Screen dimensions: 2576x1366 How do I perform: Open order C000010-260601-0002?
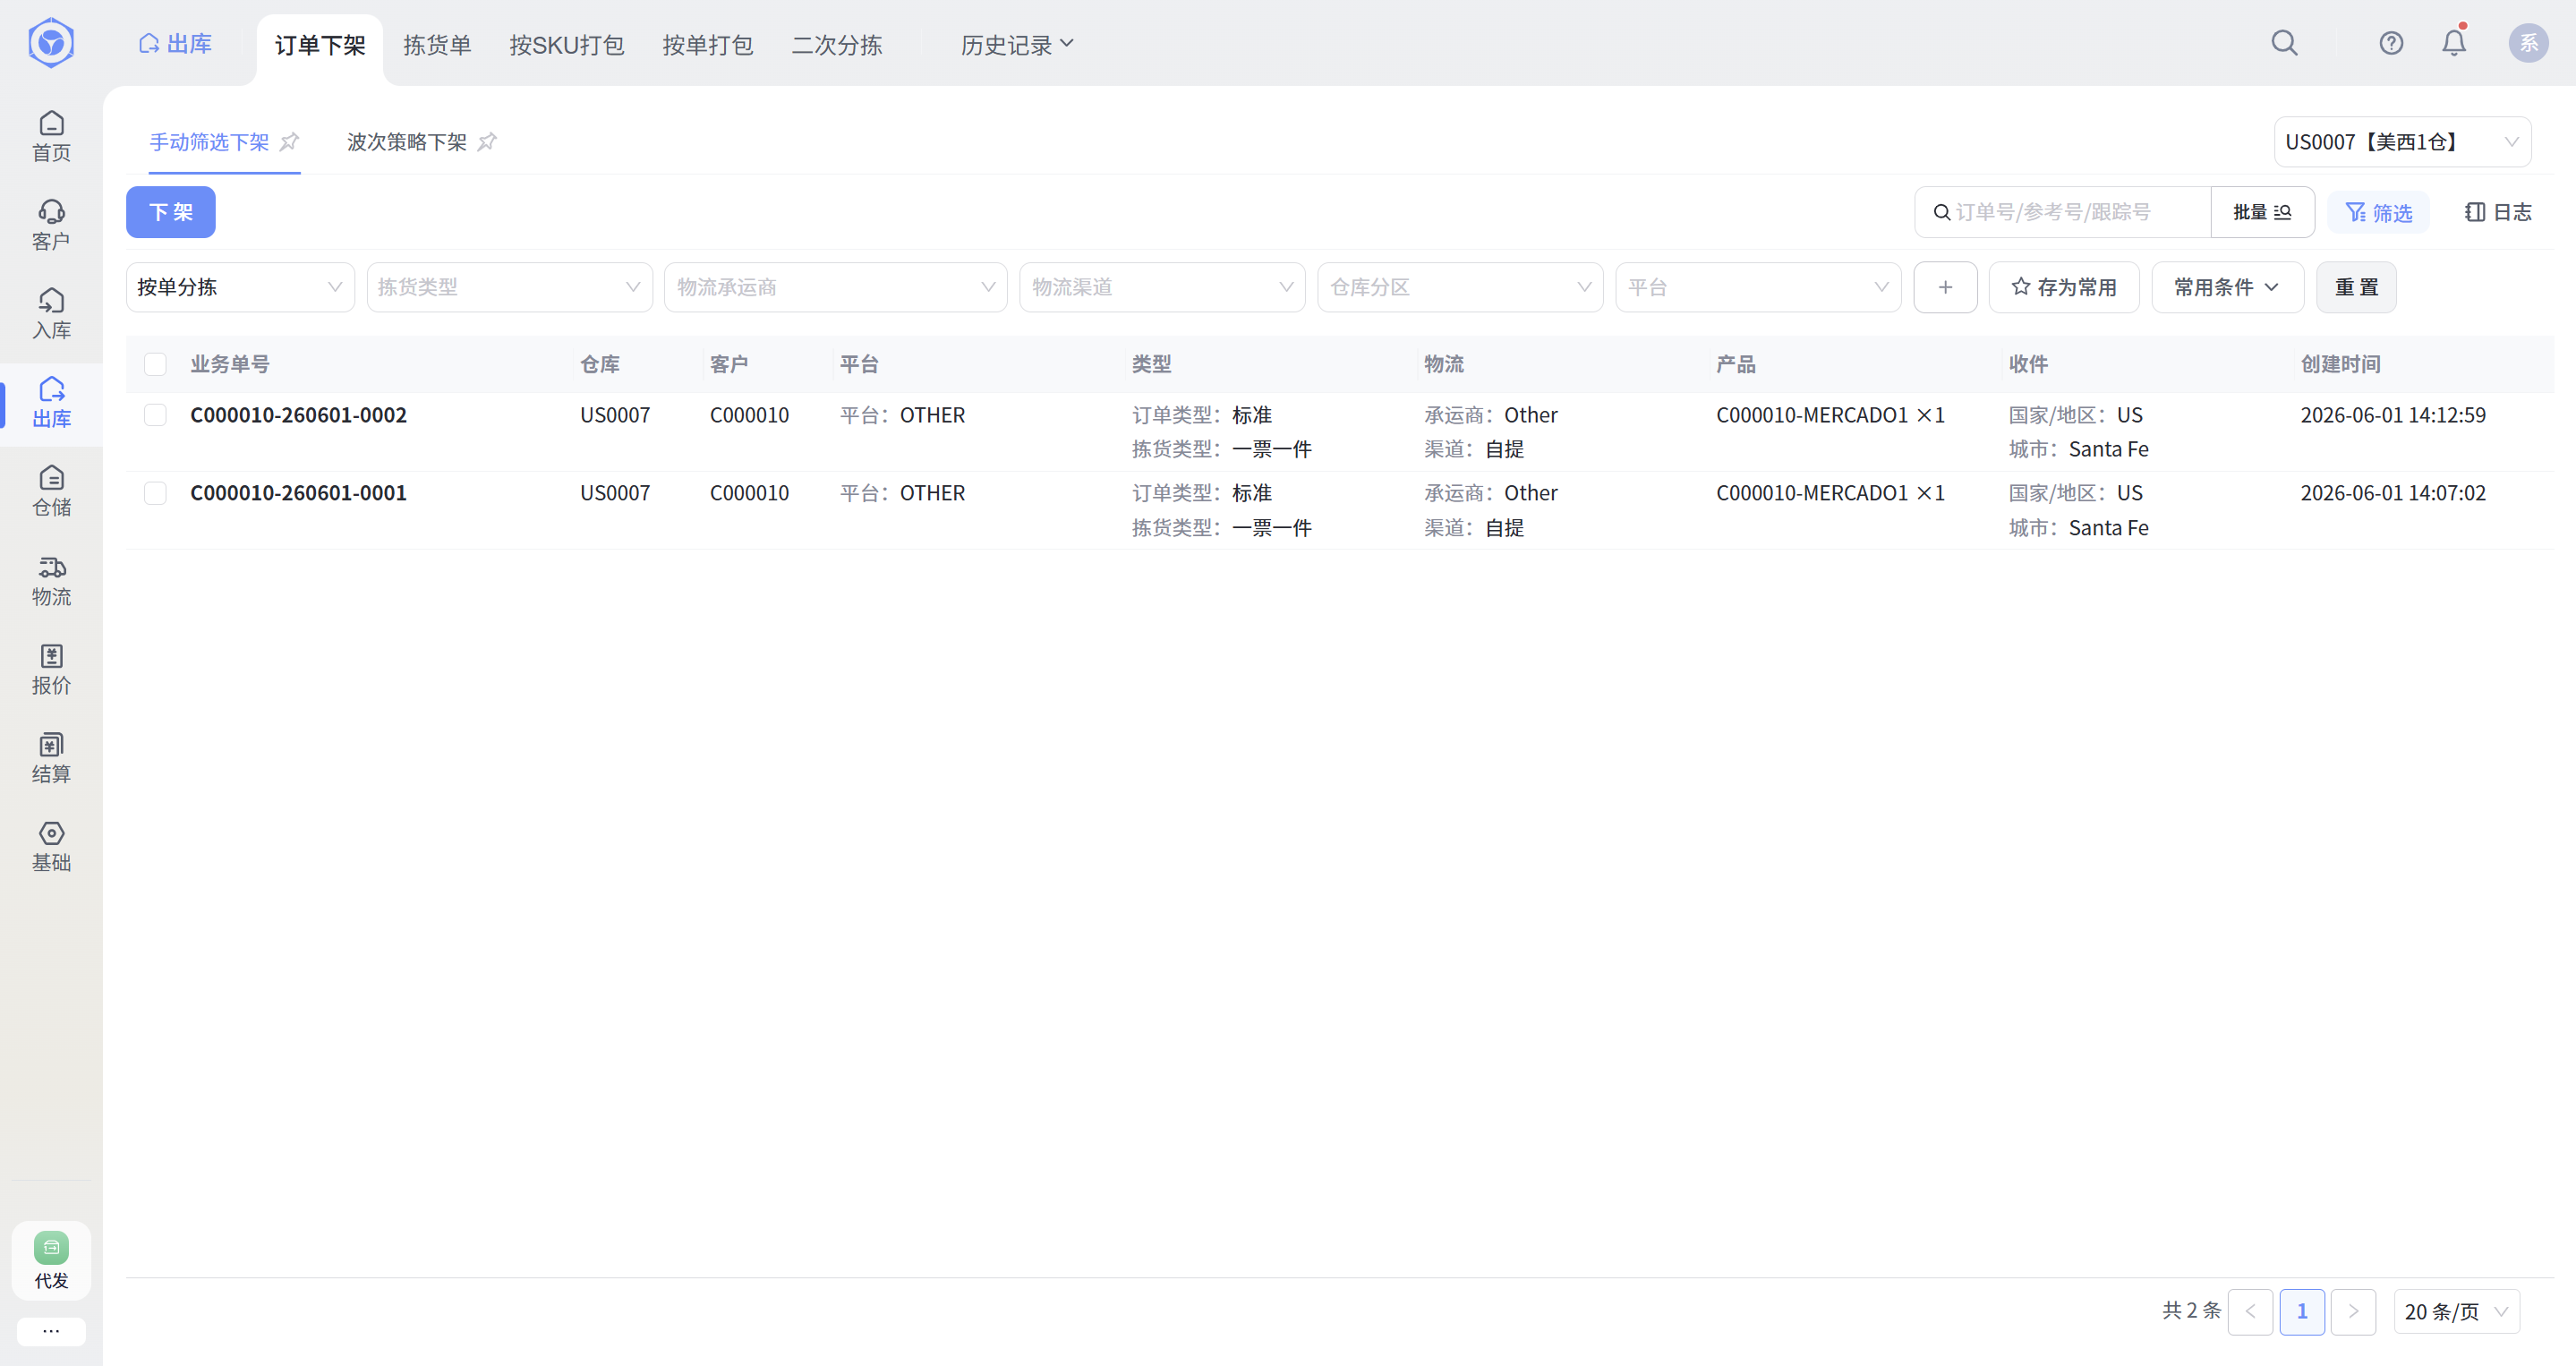[298, 415]
